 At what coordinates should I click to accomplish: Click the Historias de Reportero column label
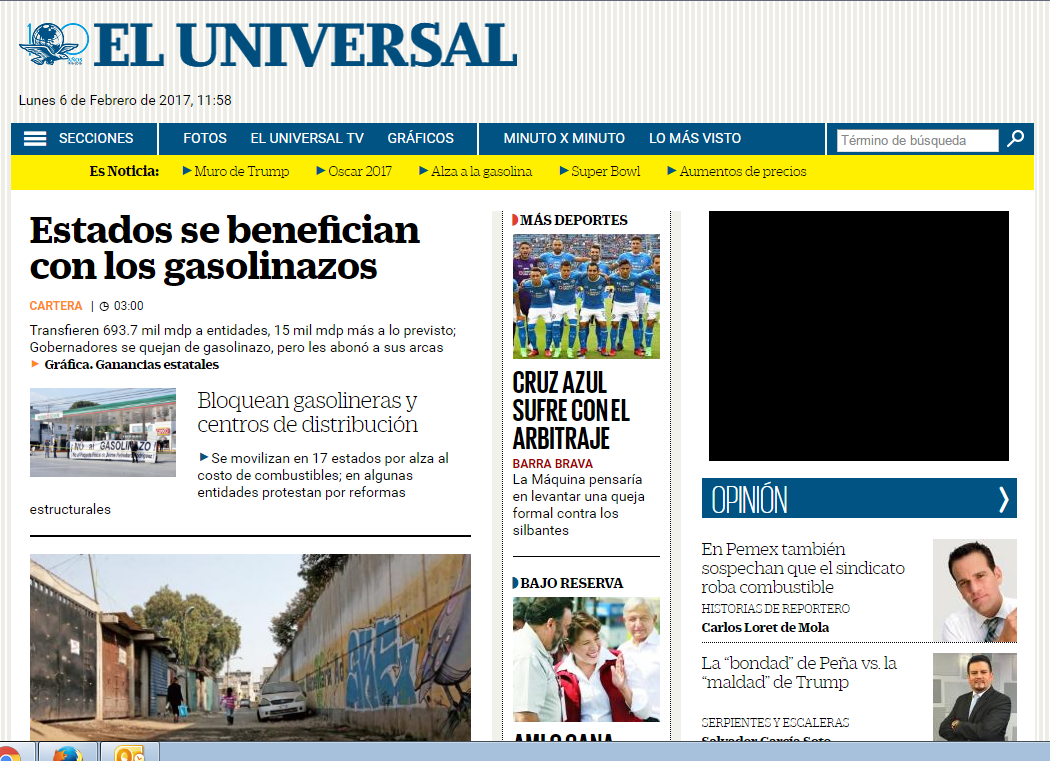pyautogui.click(x=775, y=608)
